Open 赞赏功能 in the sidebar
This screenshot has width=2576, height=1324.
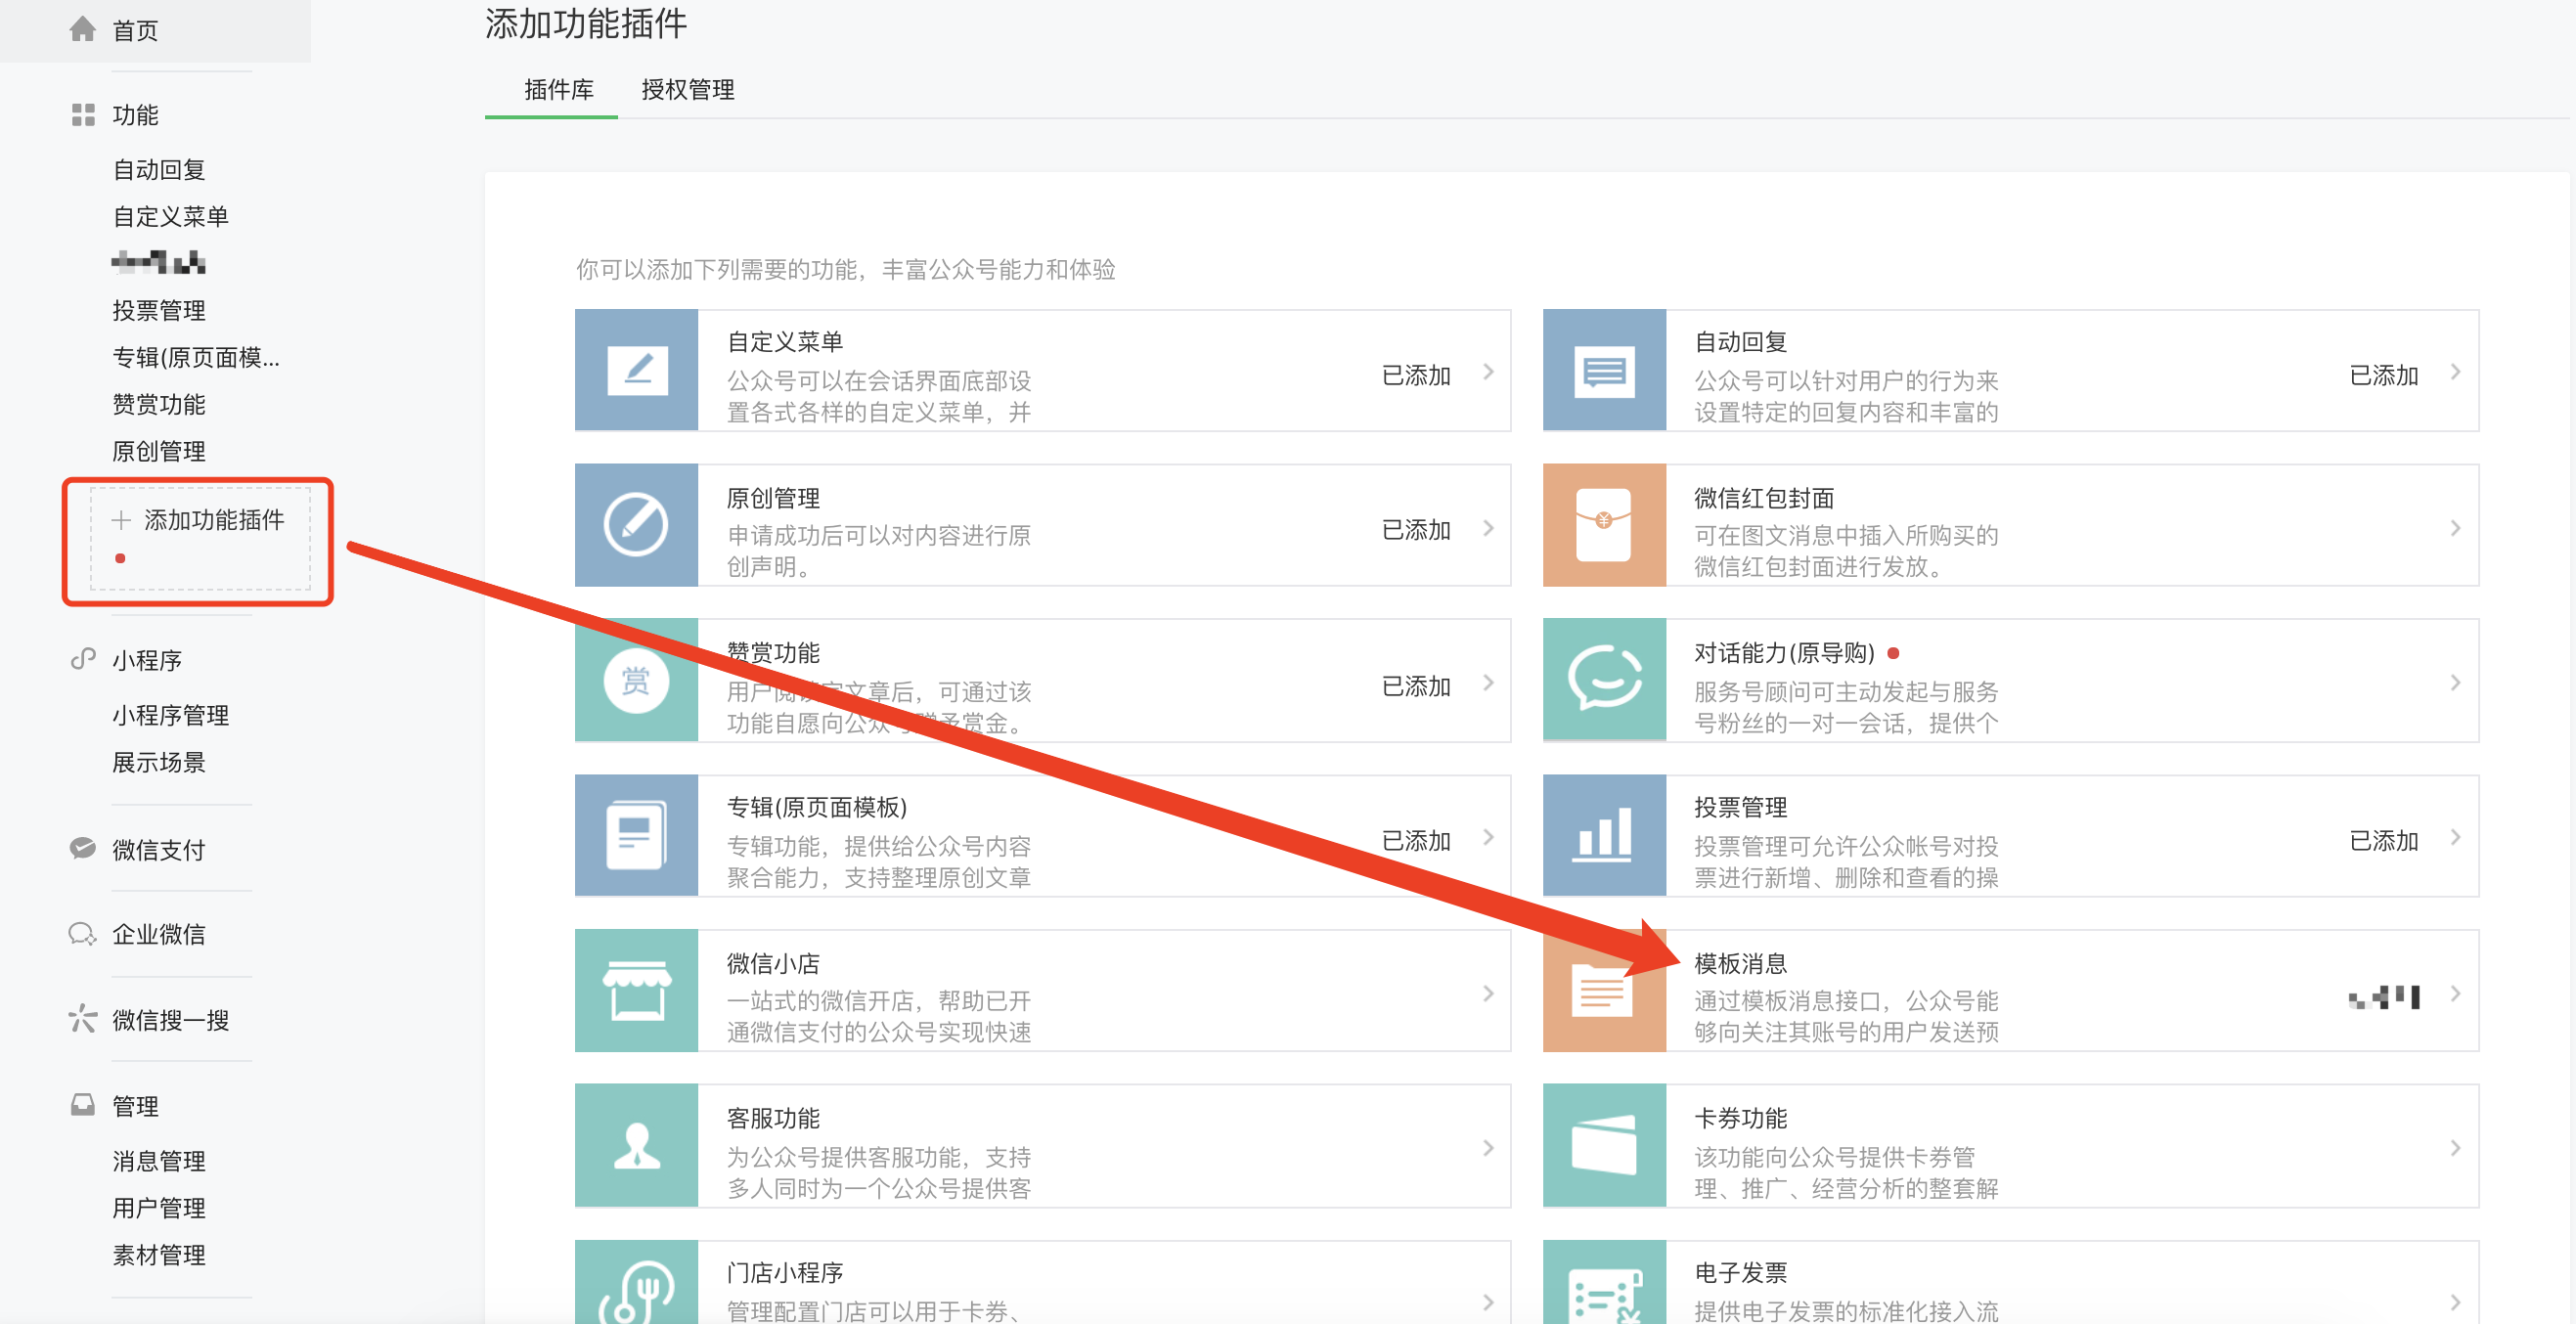[x=159, y=405]
